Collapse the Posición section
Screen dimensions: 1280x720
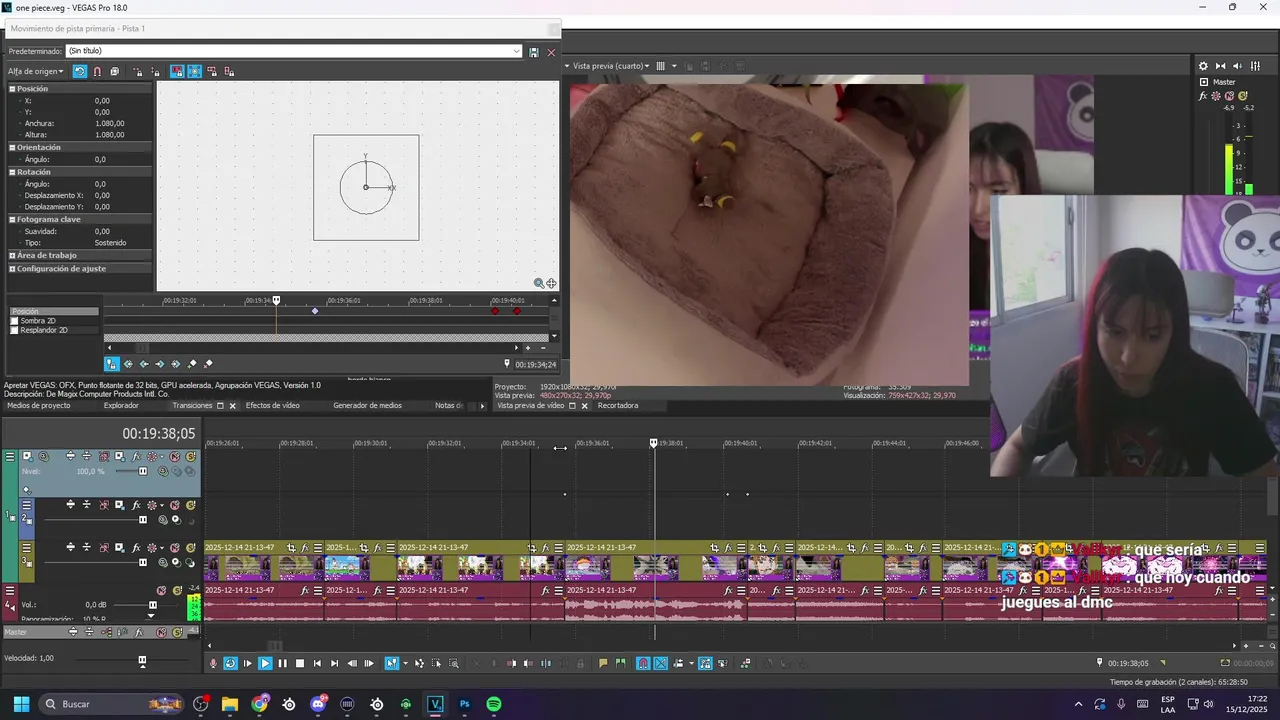(13, 89)
